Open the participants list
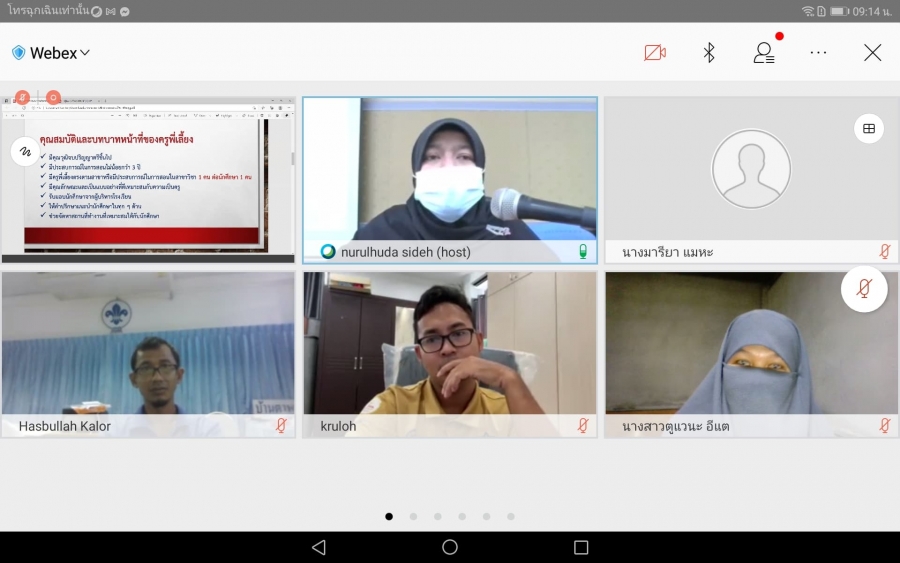The image size is (900, 563). pyautogui.click(x=764, y=53)
